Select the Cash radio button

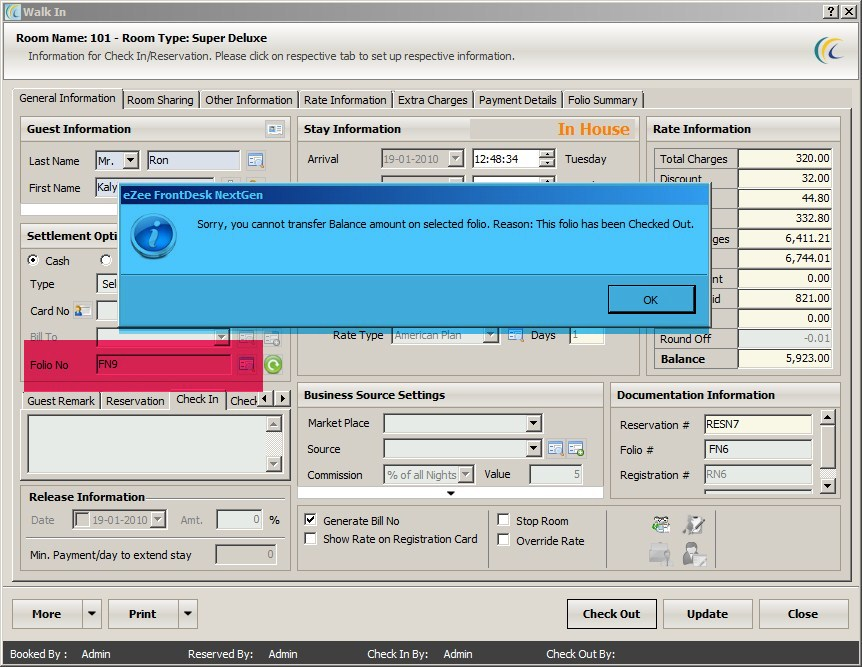tap(34, 260)
